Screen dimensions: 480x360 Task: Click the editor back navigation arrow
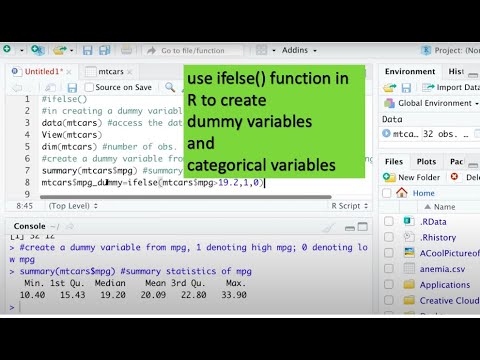(x=17, y=88)
